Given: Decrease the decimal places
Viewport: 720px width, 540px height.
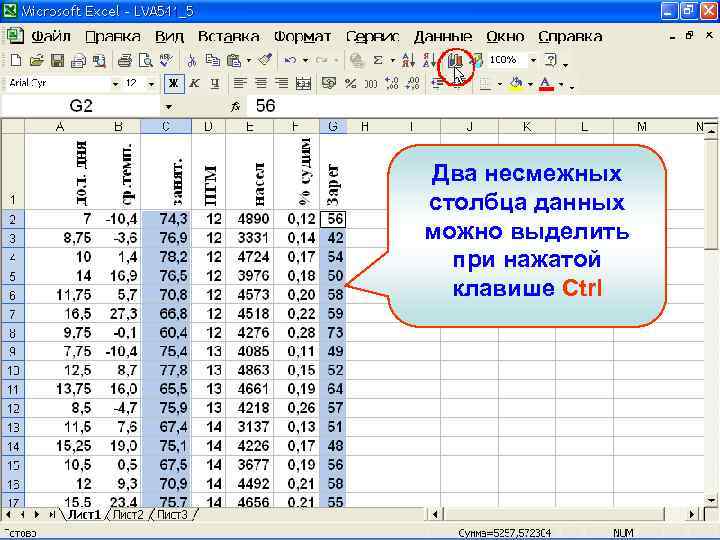Looking at the screenshot, I should 413,83.
